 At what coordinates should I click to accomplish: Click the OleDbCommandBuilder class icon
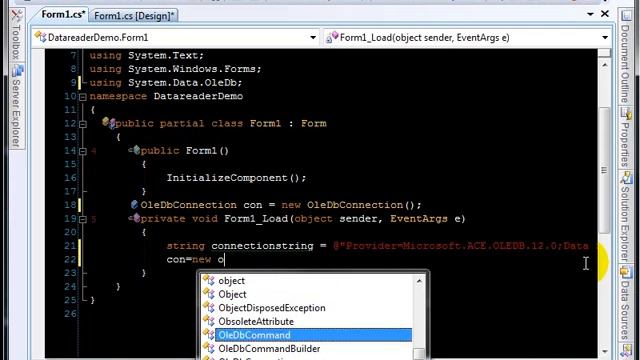(209, 348)
